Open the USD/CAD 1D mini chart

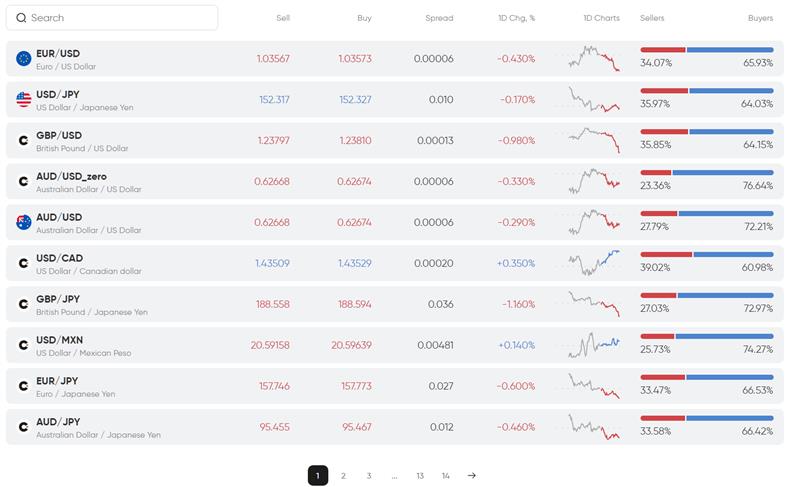[594, 262]
